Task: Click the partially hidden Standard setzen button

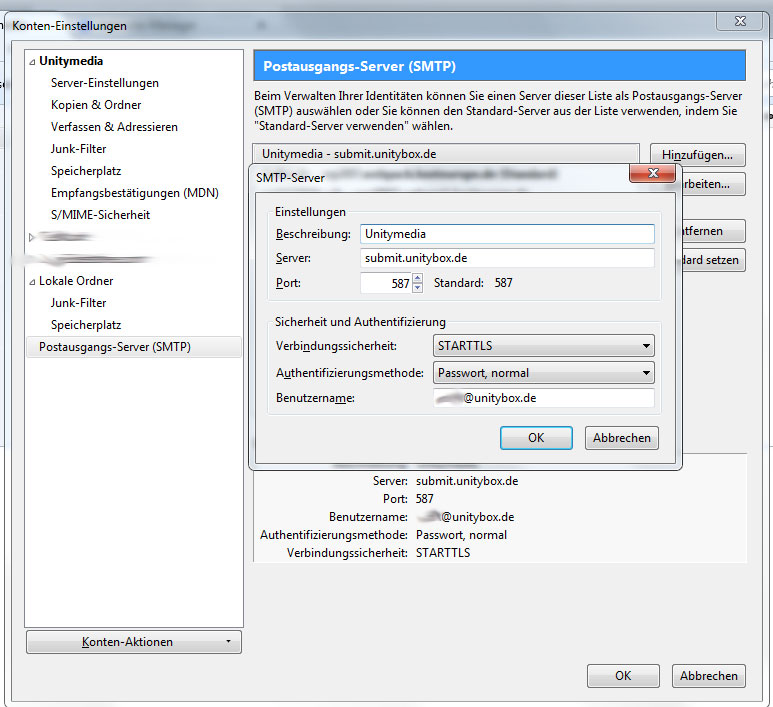Action: click(x=713, y=260)
